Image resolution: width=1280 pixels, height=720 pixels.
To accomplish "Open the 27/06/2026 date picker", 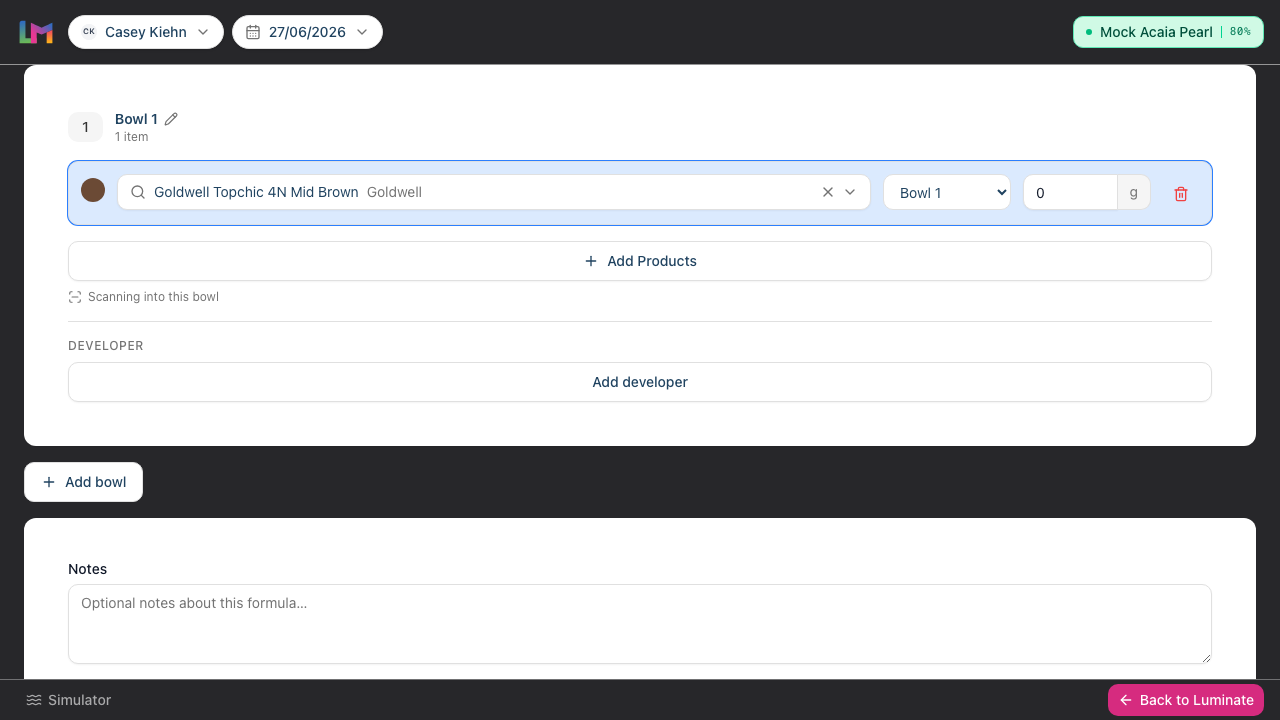I will point(307,32).
